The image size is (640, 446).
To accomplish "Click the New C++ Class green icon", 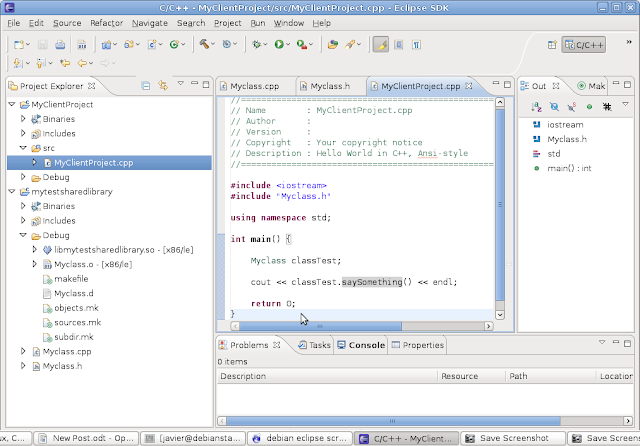I will click(x=174, y=44).
